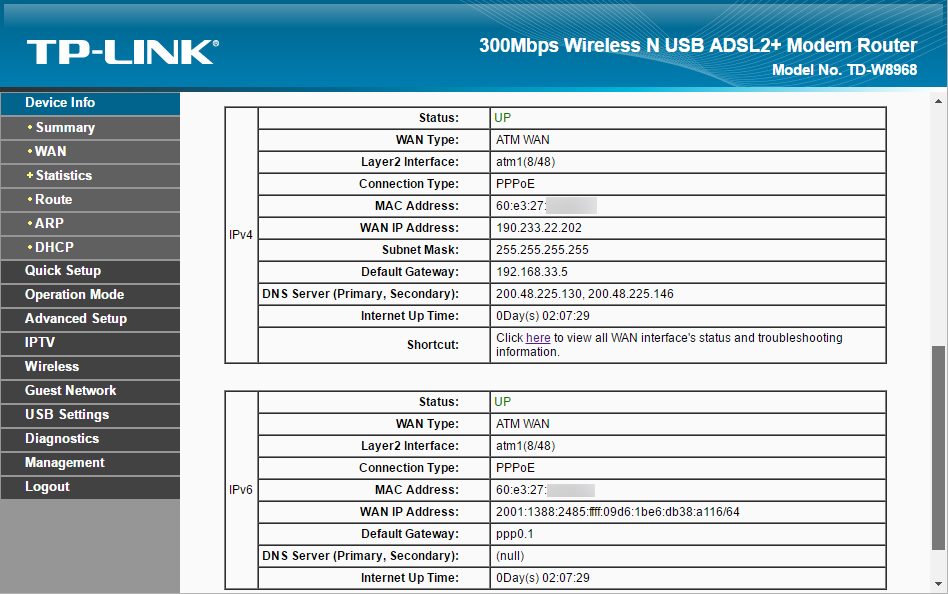
Task: Click the IPv6 Internet Up Time value
Action: pyautogui.click(x=542, y=578)
